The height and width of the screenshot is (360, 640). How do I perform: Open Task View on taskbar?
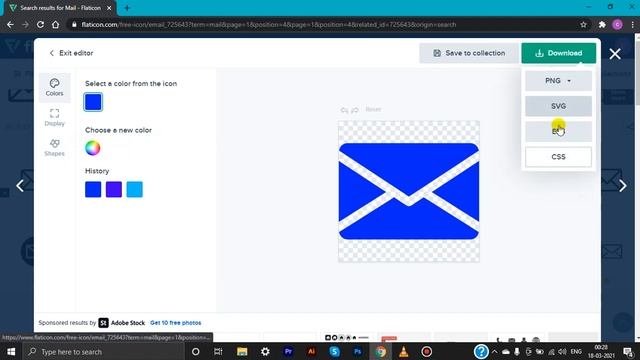(218, 351)
